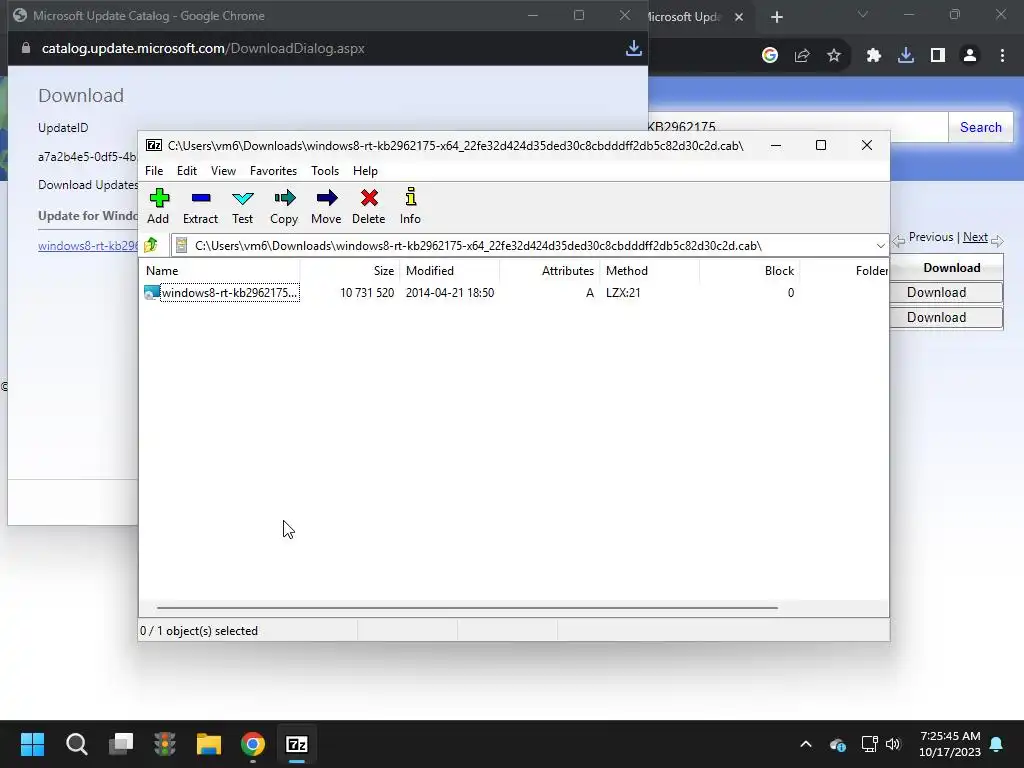
Task: Click the 10 731 520 size value
Action: 367,293
